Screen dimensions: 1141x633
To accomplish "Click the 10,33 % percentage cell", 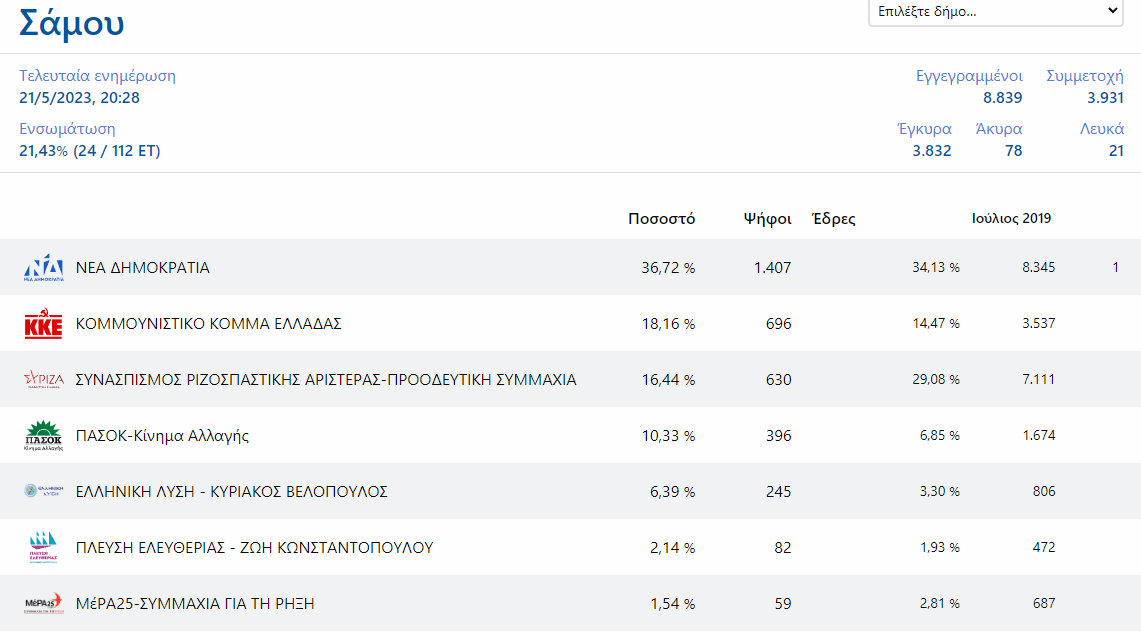I will click(668, 436).
